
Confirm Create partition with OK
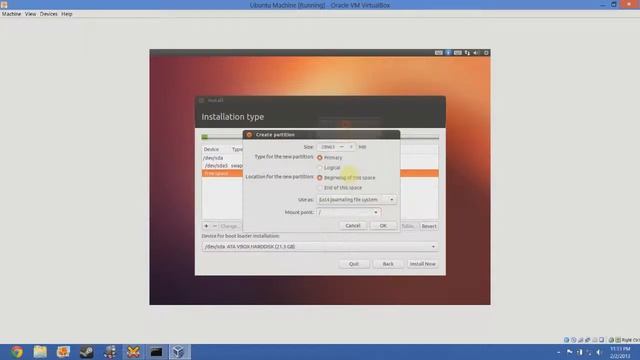point(383,226)
